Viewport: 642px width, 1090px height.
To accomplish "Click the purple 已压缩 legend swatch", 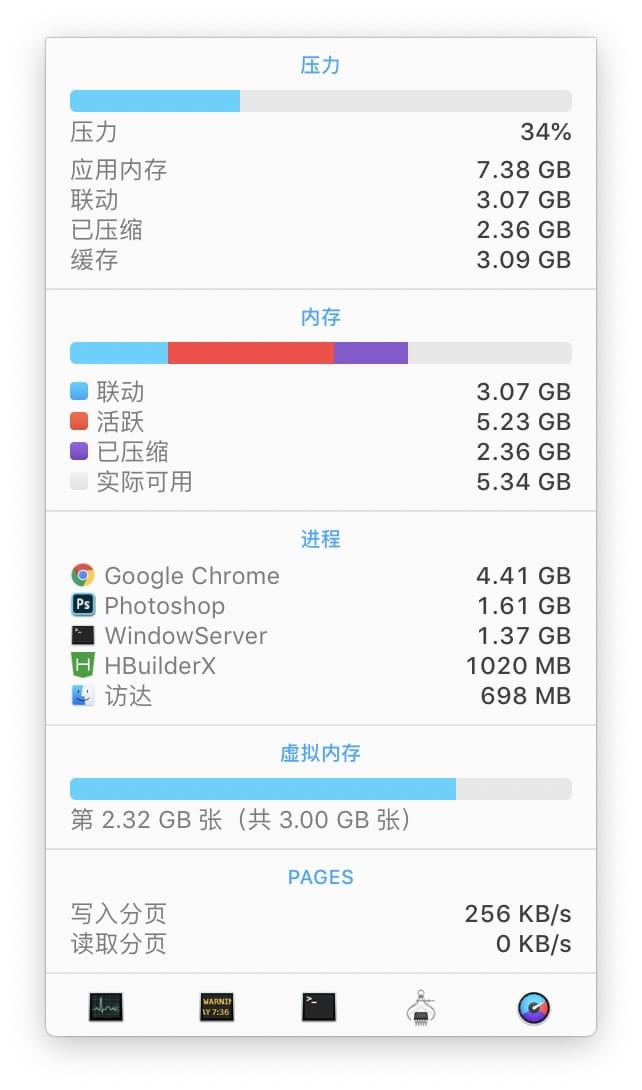I will (79, 451).
